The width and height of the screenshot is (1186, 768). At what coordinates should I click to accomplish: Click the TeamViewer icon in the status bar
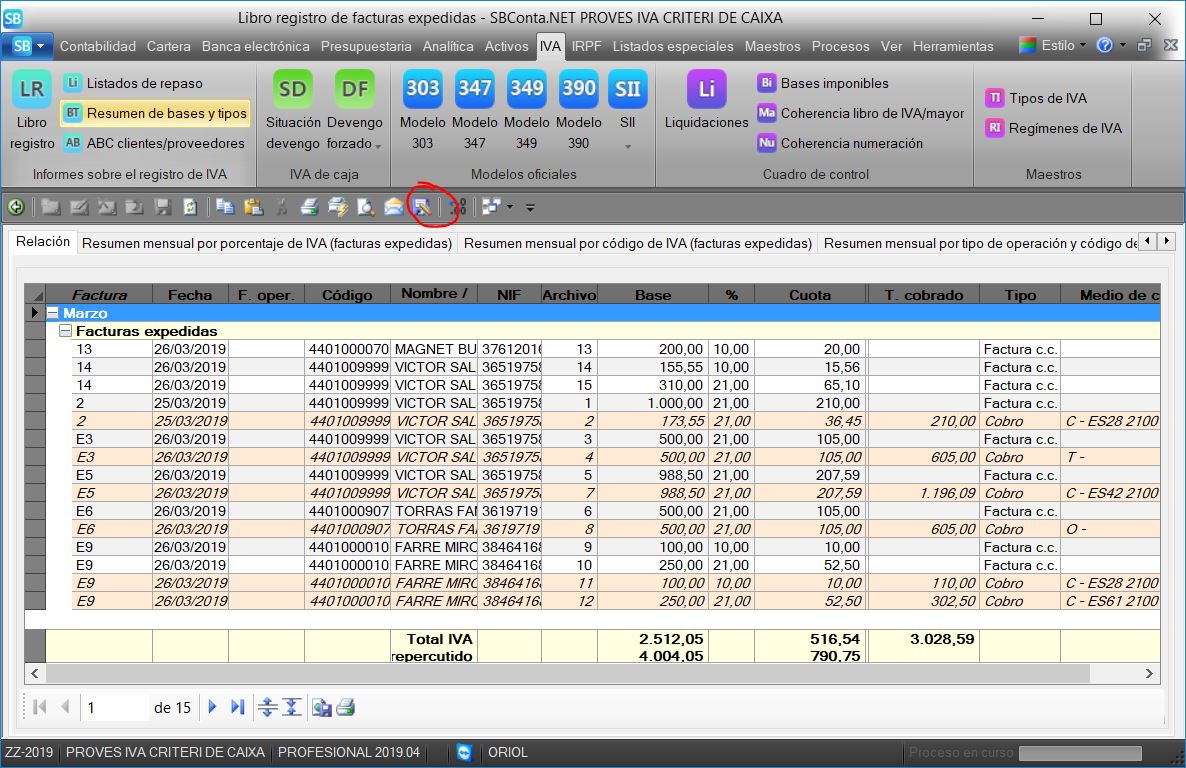tap(464, 752)
